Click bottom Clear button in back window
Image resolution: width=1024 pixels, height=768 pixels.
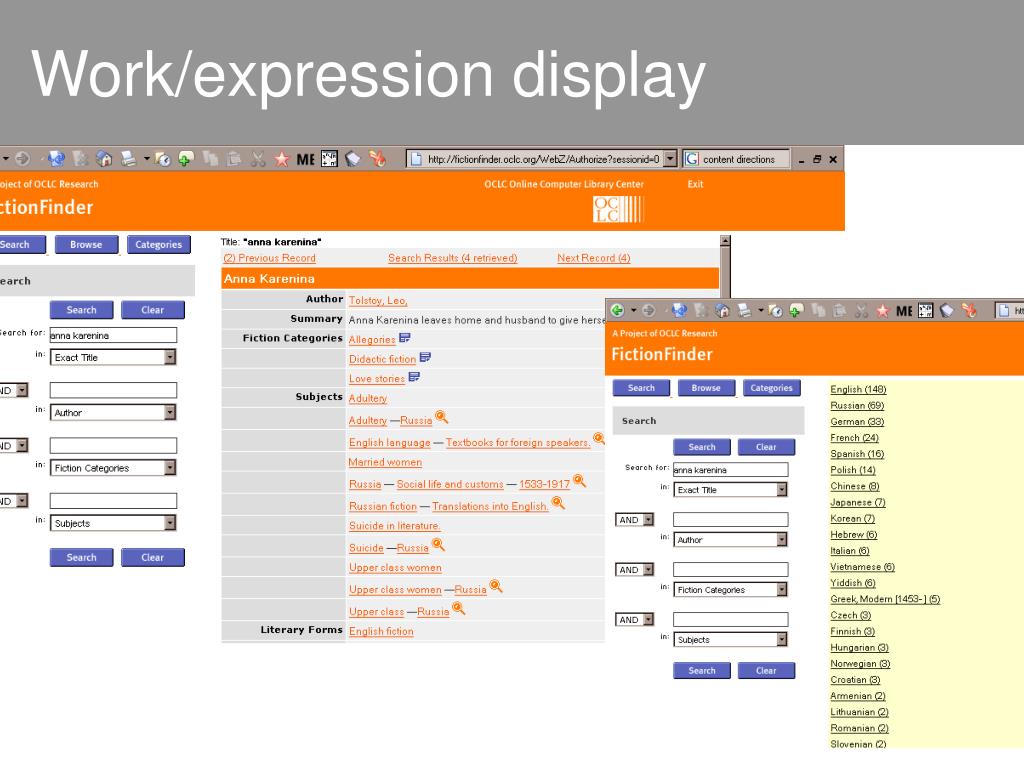click(x=153, y=557)
